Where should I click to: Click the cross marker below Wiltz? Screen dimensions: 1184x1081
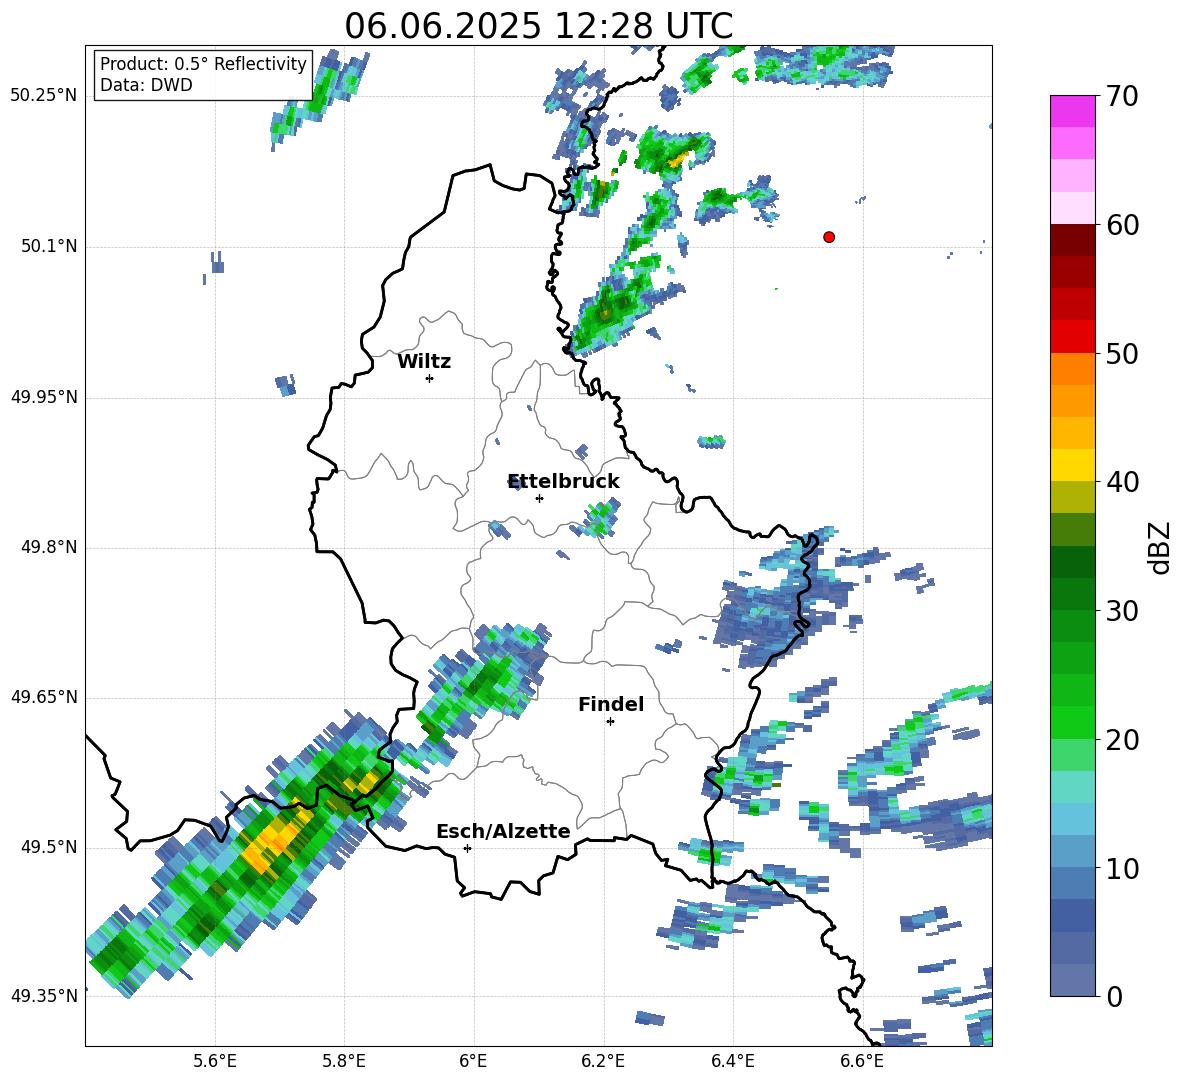coord(430,378)
